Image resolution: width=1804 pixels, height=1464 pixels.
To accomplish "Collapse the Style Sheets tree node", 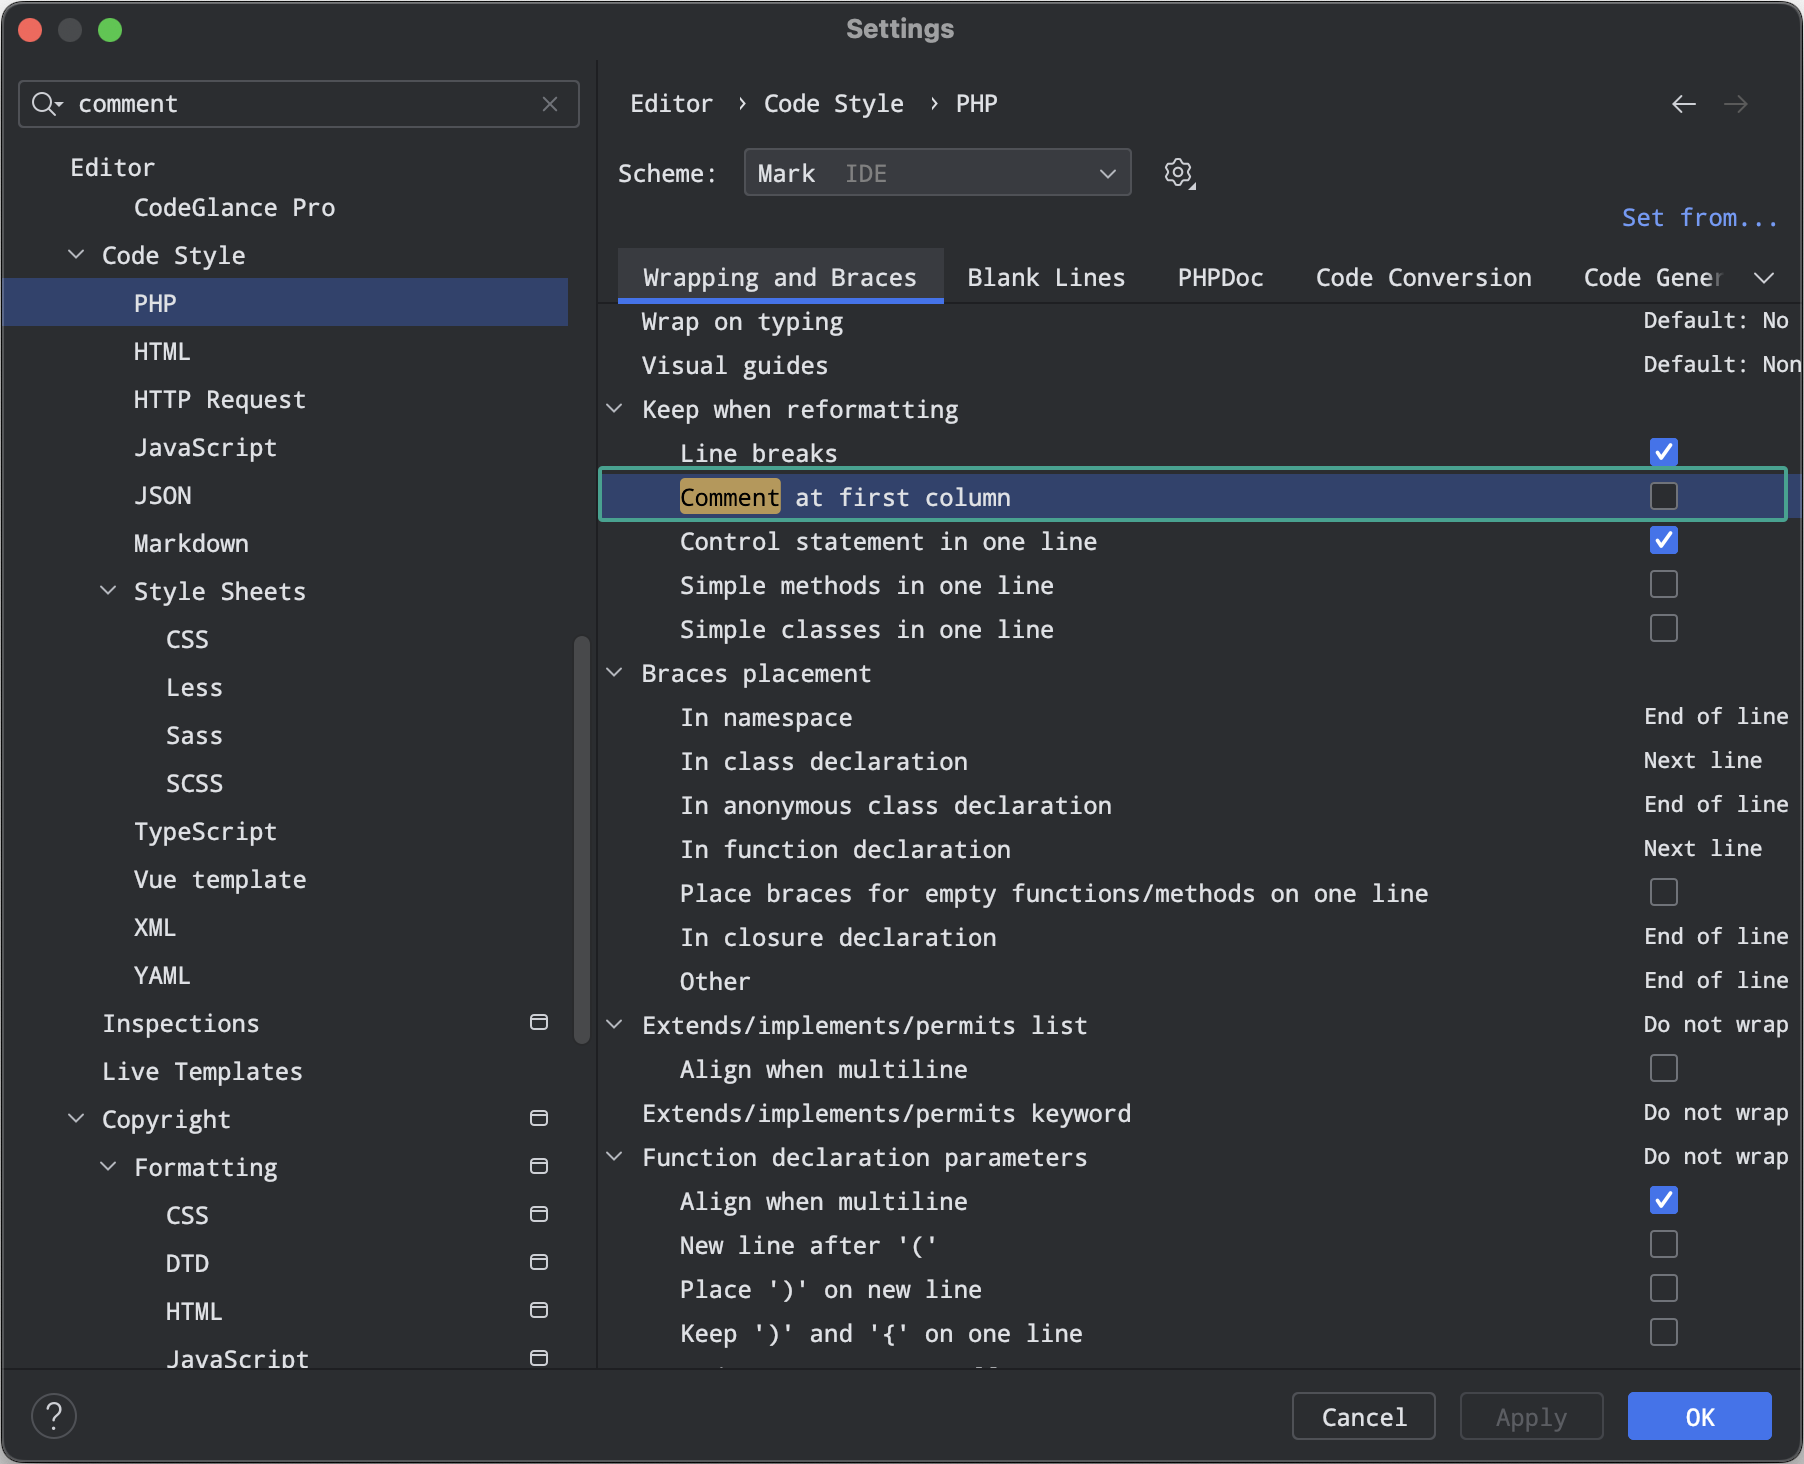I will [109, 591].
